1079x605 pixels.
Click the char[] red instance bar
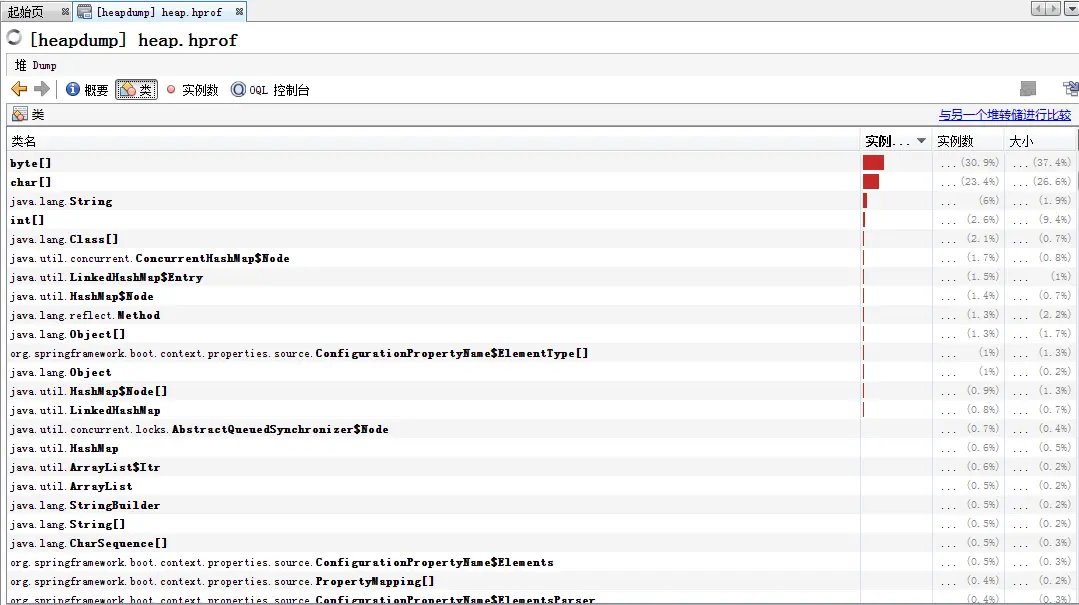(x=870, y=181)
